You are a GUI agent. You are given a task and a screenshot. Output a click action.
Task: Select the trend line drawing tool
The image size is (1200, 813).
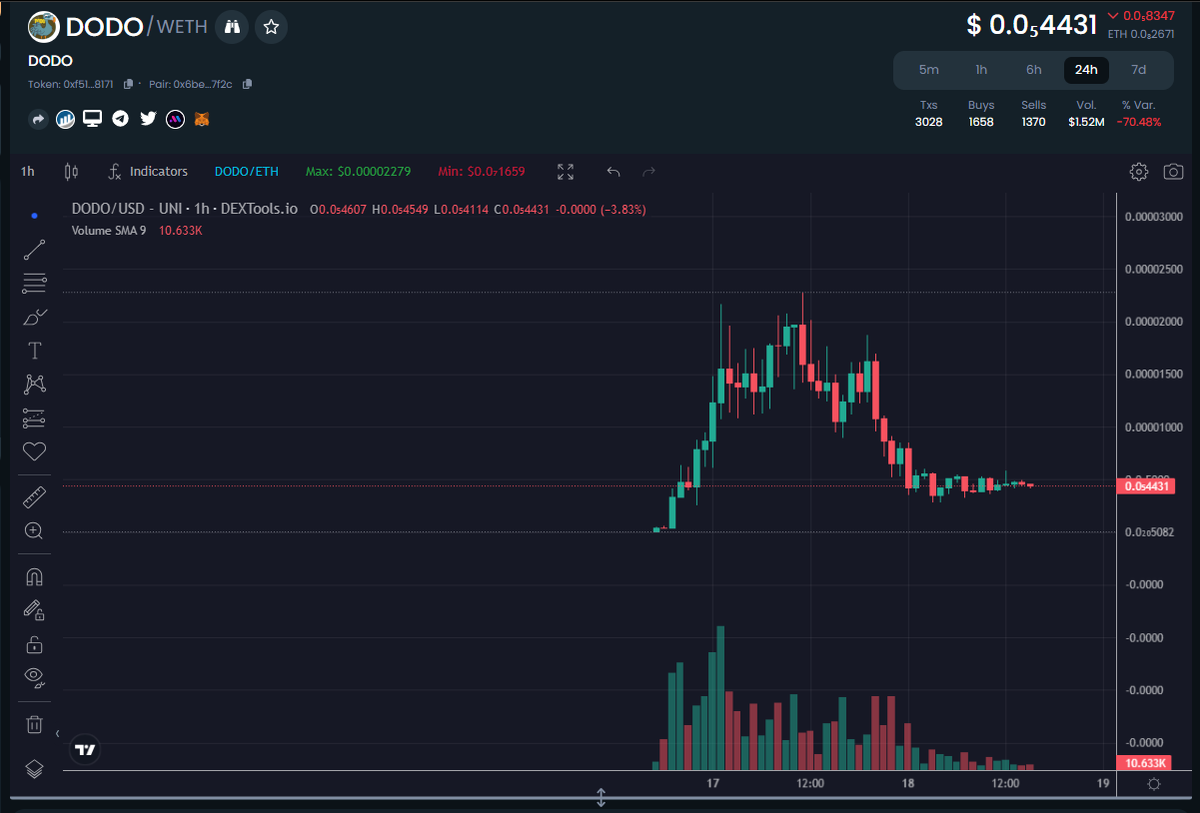[34, 250]
